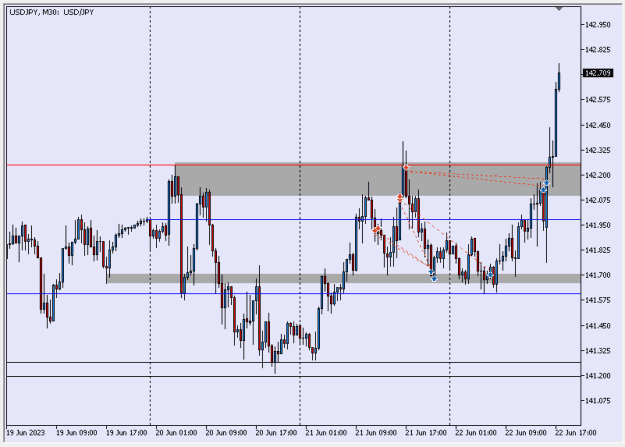This screenshot has height=447, width=625.
Task: Click the lowest blue marker in lower grey zone on 21 Jun
Action: point(434,279)
